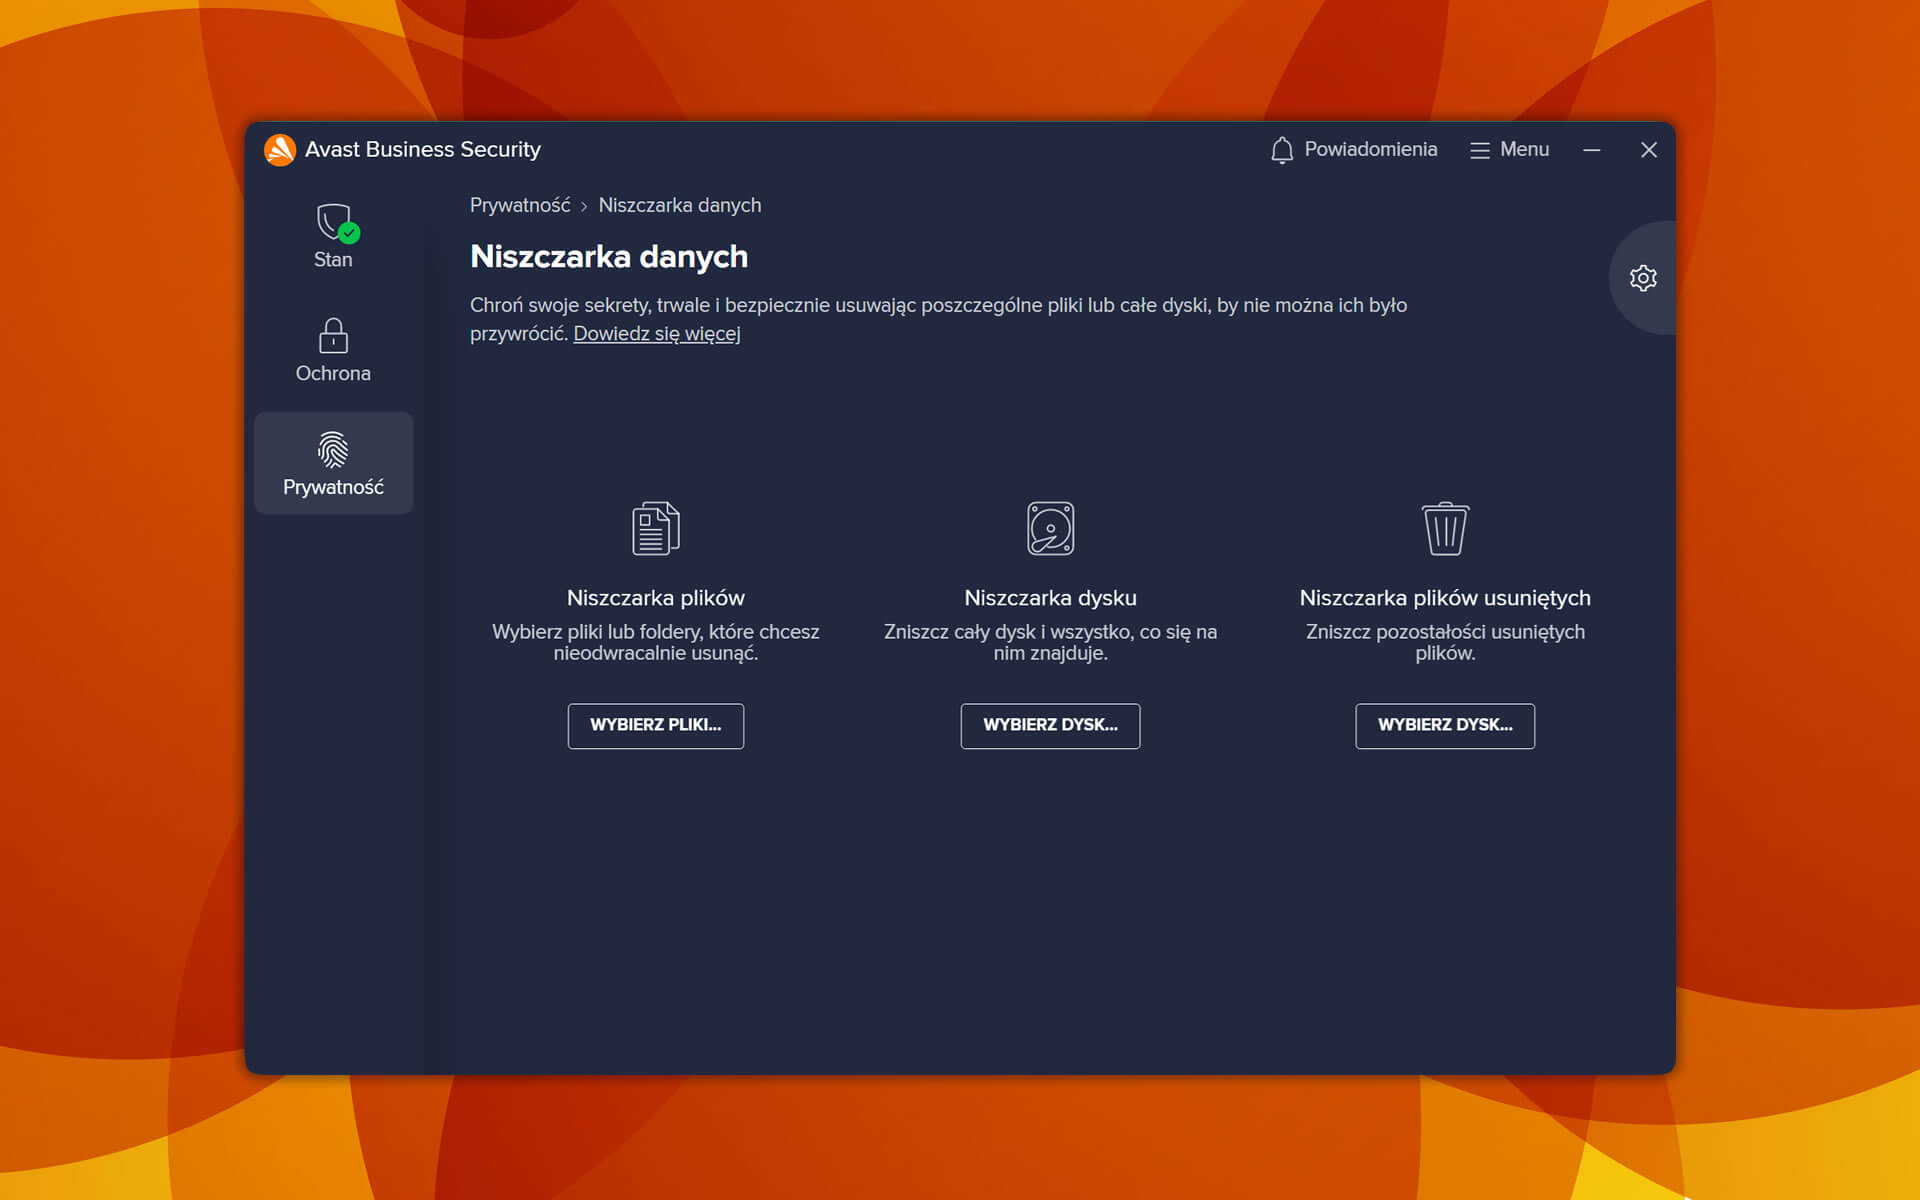
Task: Open data shredder settings gear
Action: tap(1643, 278)
